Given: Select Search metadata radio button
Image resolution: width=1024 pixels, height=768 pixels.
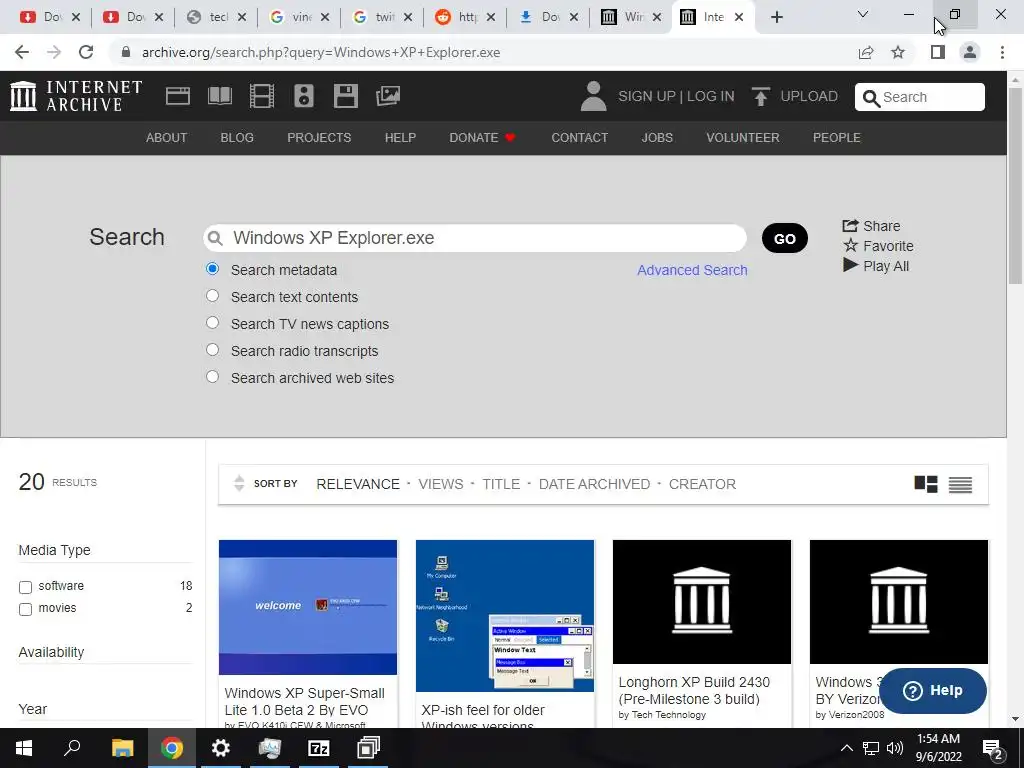Looking at the screenshot, I should (212, 269).
